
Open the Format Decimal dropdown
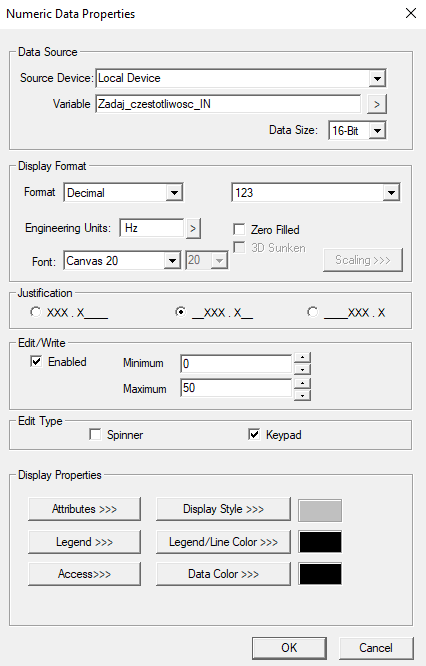pyautogui.click(x=174, y=193)
